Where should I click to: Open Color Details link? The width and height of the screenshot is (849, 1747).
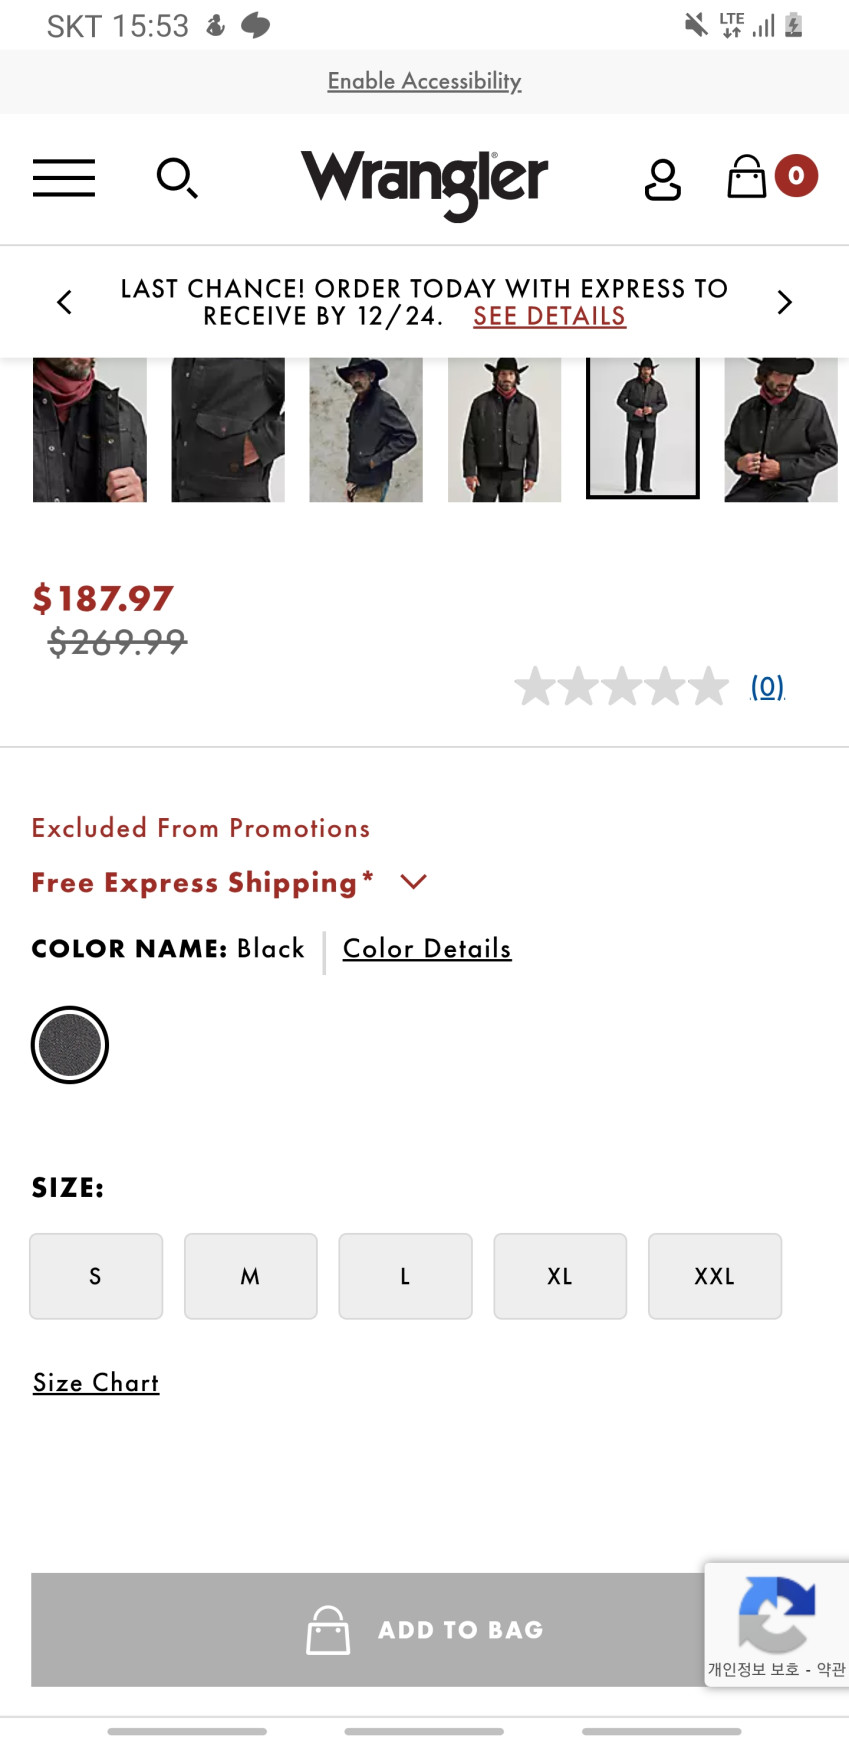click(x=427, y=948)
